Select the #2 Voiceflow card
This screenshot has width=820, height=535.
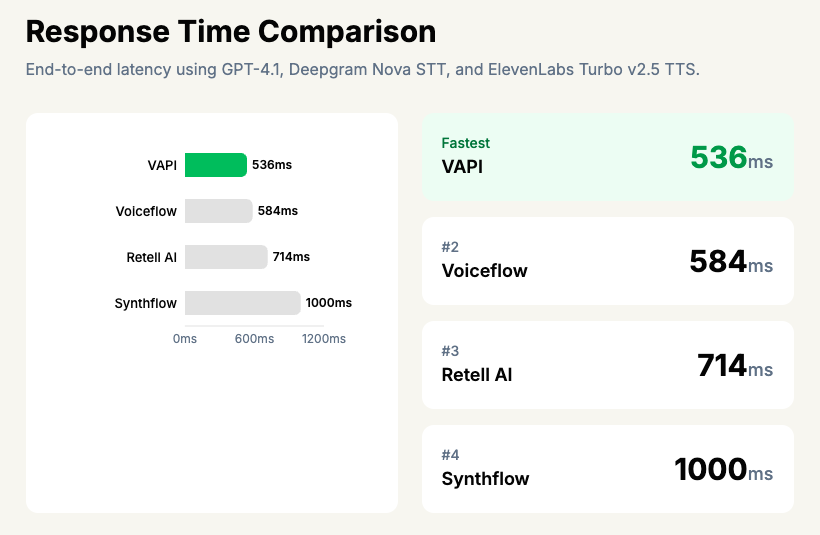pos(607,261)
